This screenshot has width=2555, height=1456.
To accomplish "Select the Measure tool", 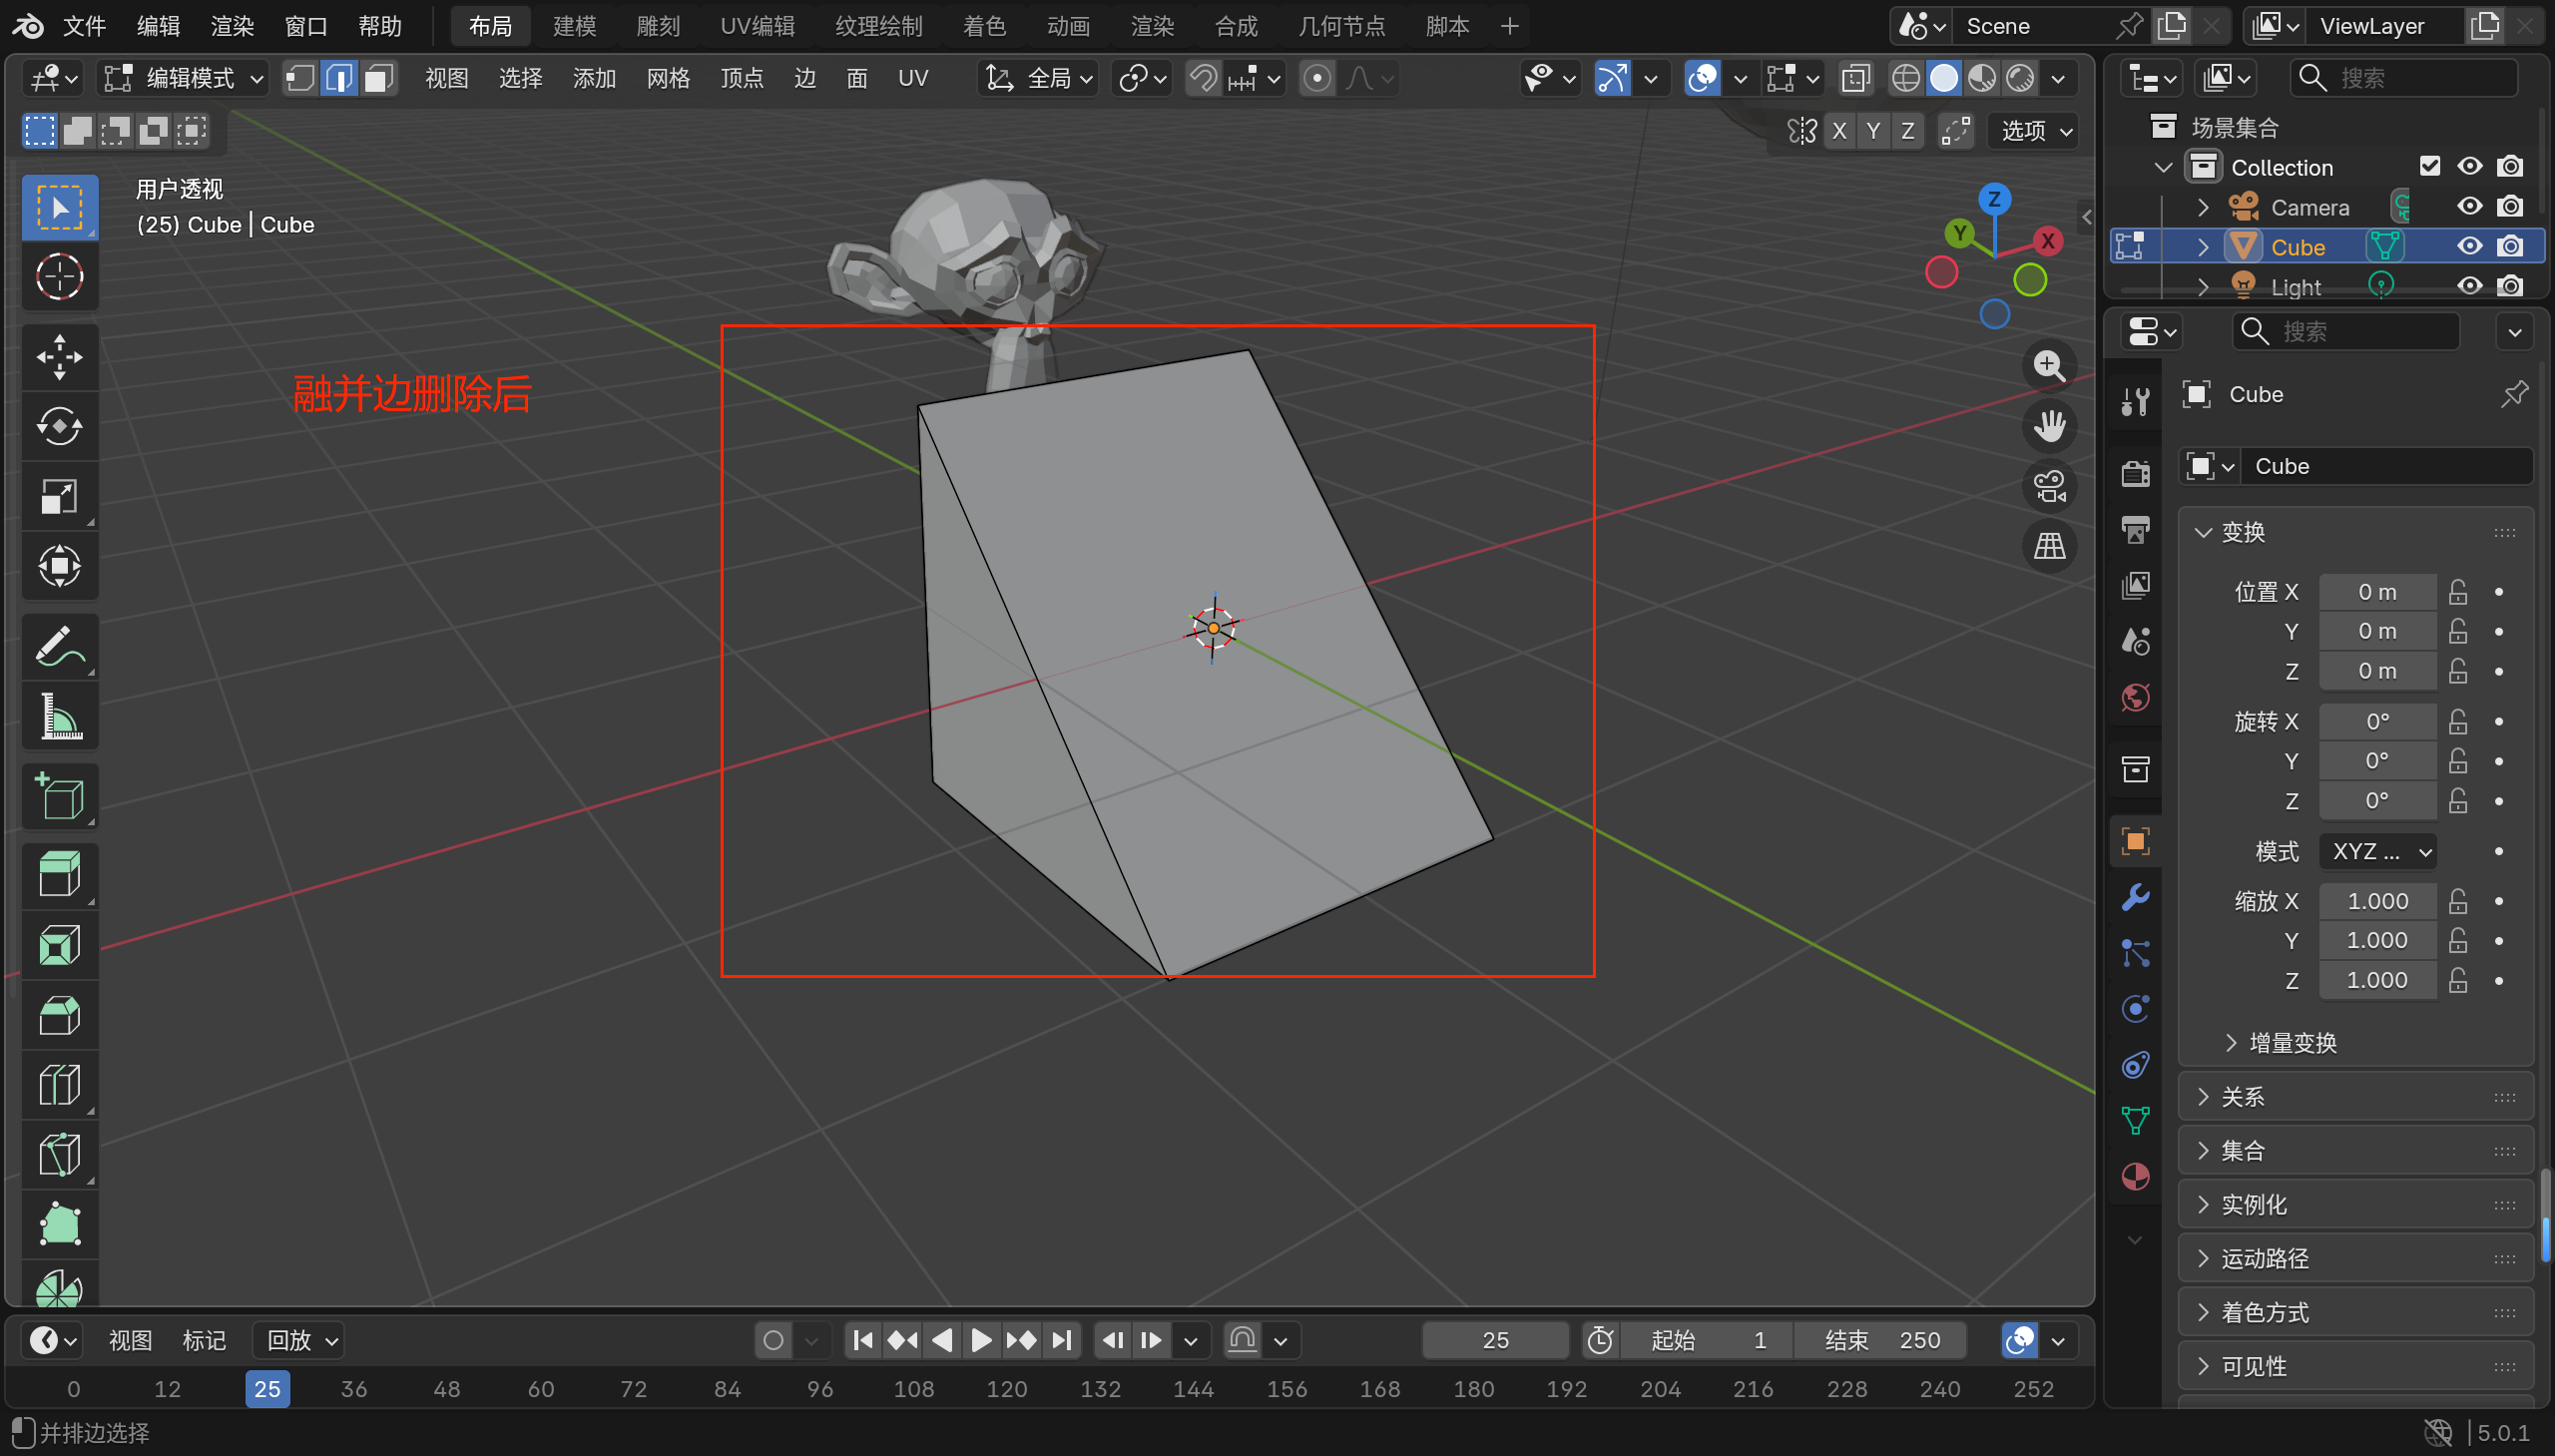I will [59, 717].
